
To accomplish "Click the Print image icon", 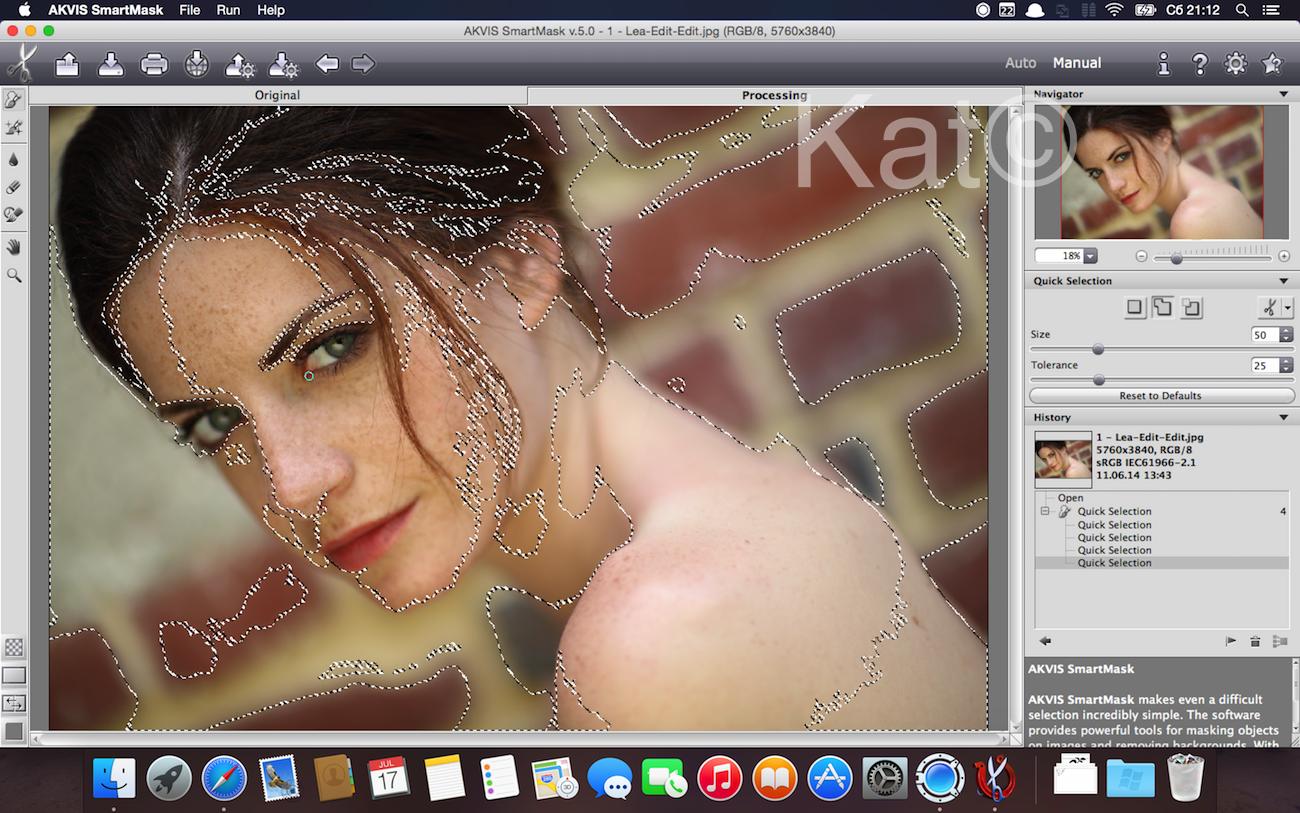I will [154, 65].
